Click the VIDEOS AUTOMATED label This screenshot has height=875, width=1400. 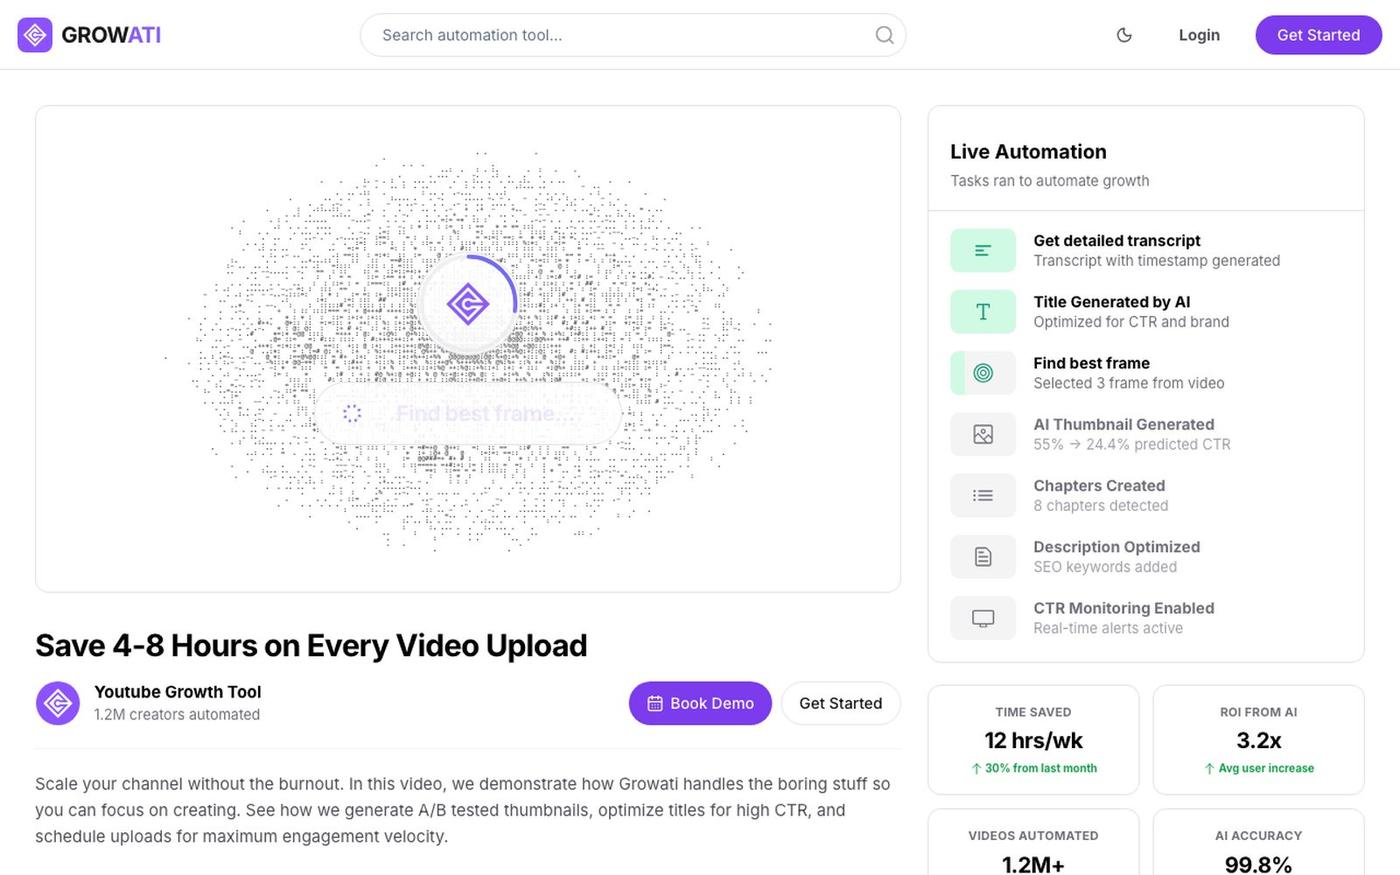click(1034, 836)
